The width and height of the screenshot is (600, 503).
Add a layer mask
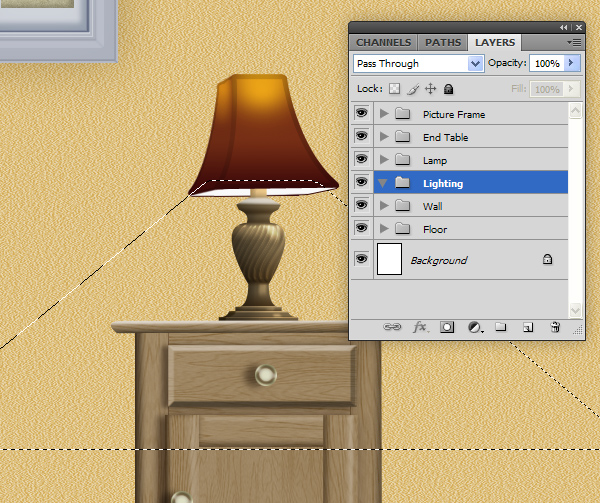pyautogui.click(x=447, y=326)
